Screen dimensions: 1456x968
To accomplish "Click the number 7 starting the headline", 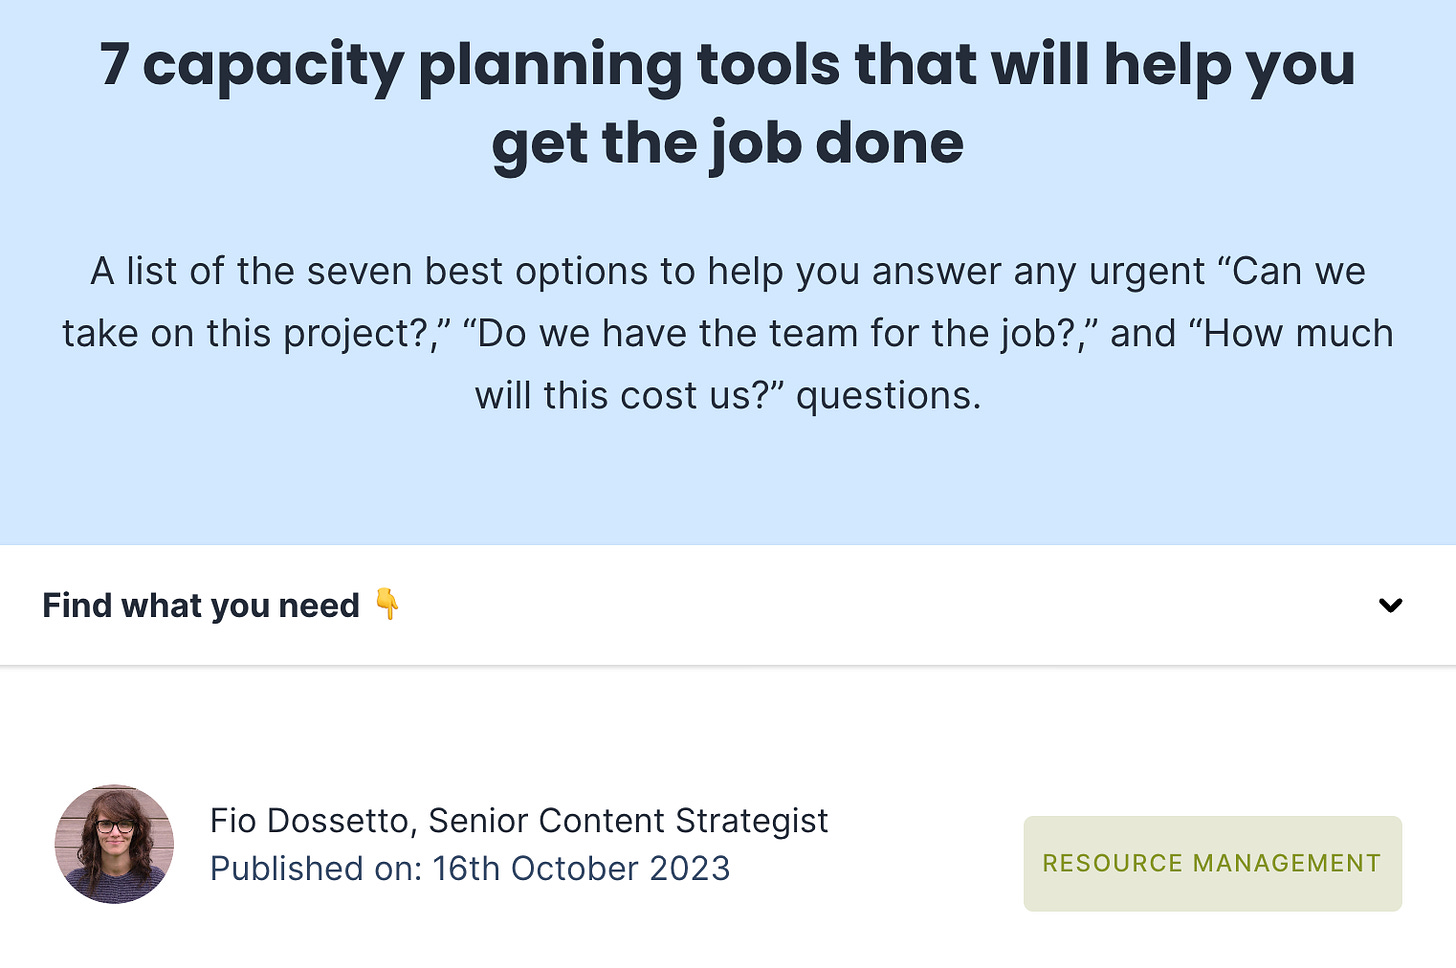I will pyautogui.click(x=114, y=66).
